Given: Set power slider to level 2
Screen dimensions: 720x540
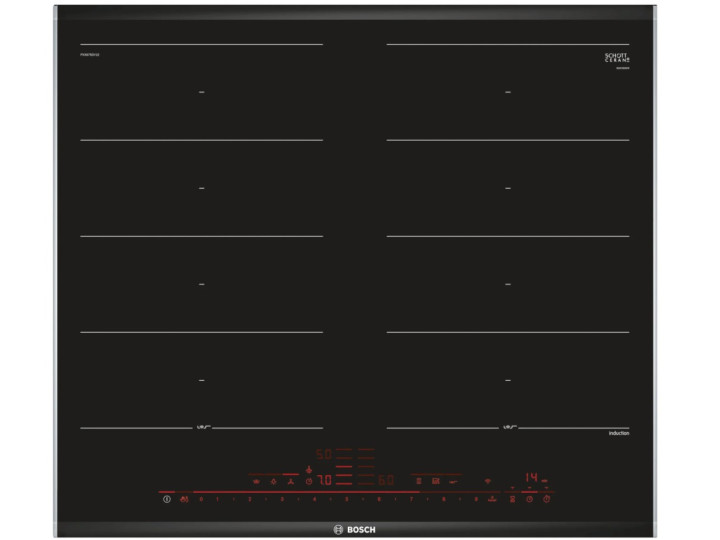Looking at the screenshot, I should pyautogui.click(x=250, y=499).
